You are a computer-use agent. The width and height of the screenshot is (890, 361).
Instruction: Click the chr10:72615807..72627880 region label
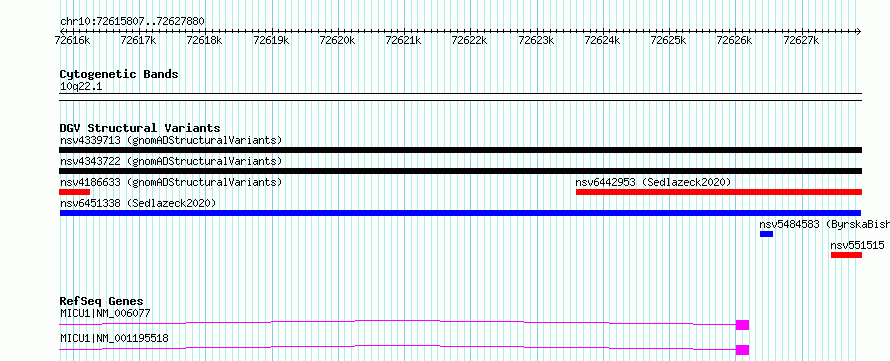(132, 22)
